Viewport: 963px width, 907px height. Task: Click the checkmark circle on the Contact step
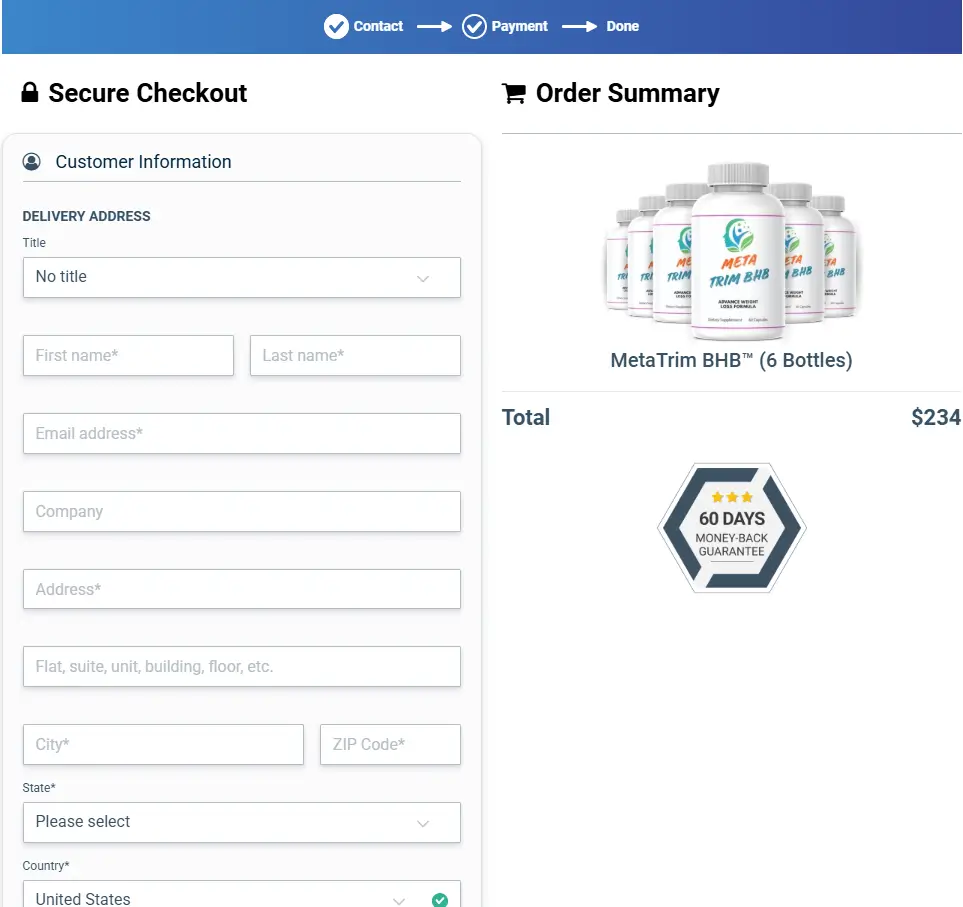pos(336,26)
